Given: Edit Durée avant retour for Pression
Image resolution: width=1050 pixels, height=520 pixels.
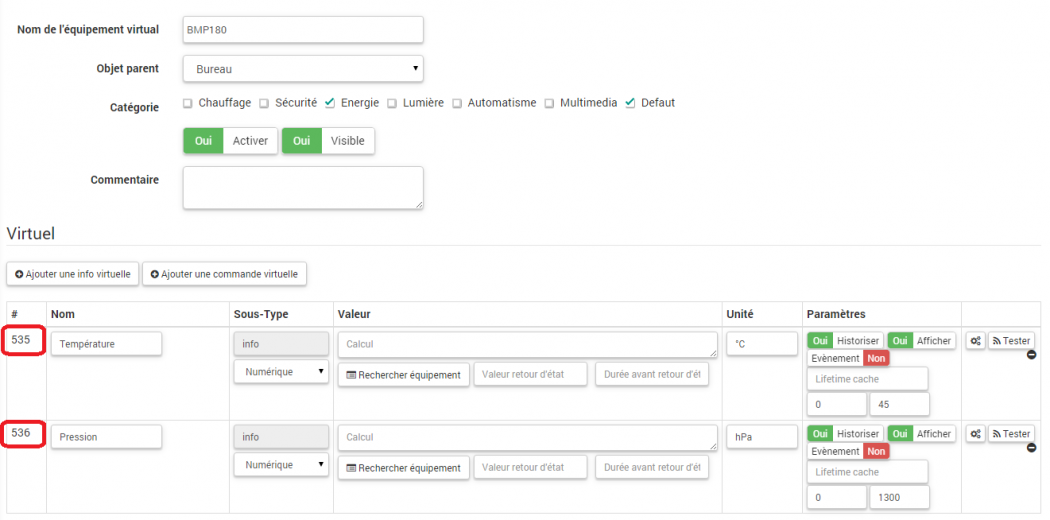Looking at the screenshot, I should (x=652, y=468).
